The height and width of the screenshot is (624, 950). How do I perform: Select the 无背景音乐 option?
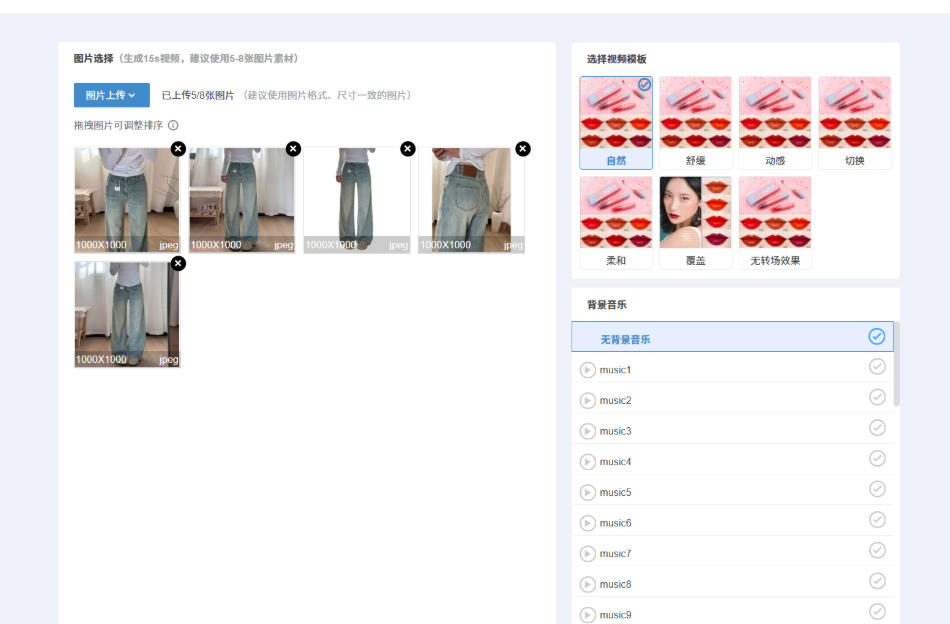(732, 337)
